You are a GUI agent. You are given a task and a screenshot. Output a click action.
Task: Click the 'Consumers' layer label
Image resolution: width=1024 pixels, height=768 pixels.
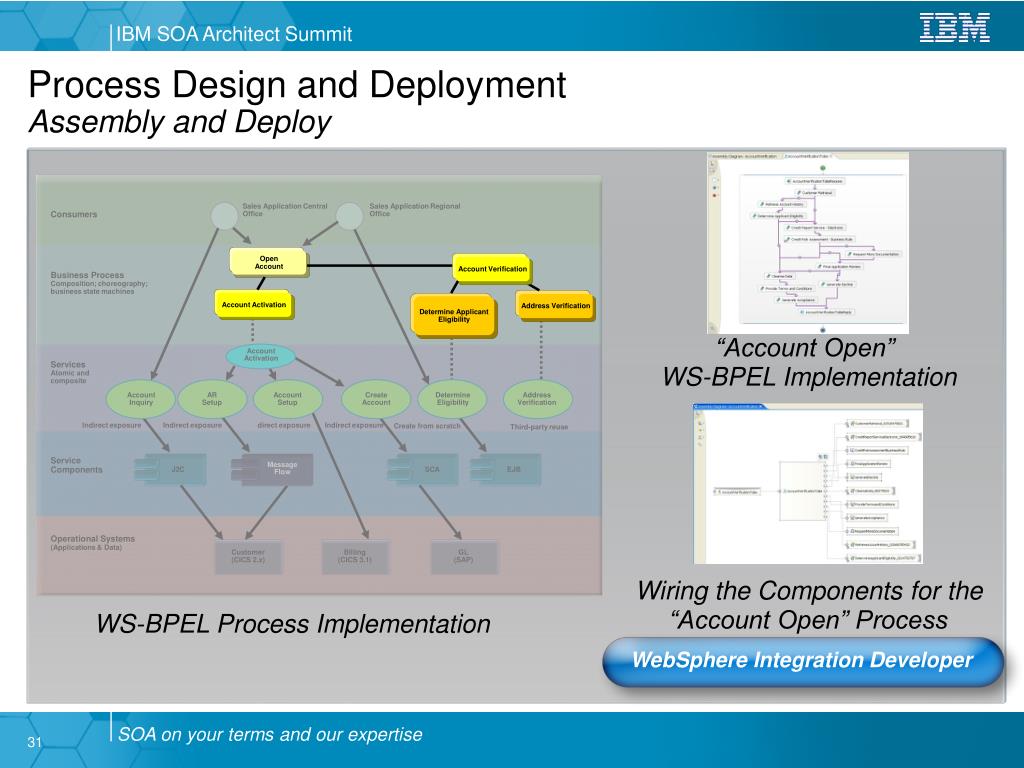click(x=74, y=214)
